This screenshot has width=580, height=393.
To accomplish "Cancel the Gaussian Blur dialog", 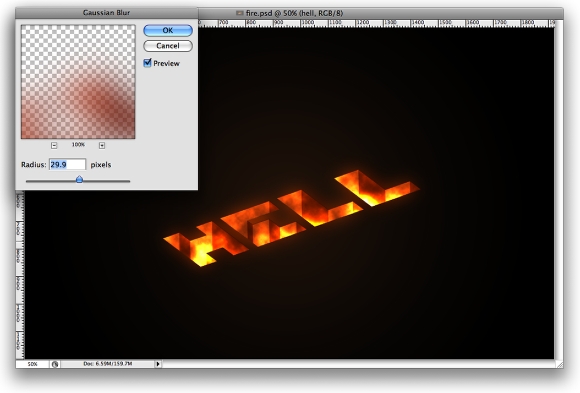I will [x=168, y=46].
